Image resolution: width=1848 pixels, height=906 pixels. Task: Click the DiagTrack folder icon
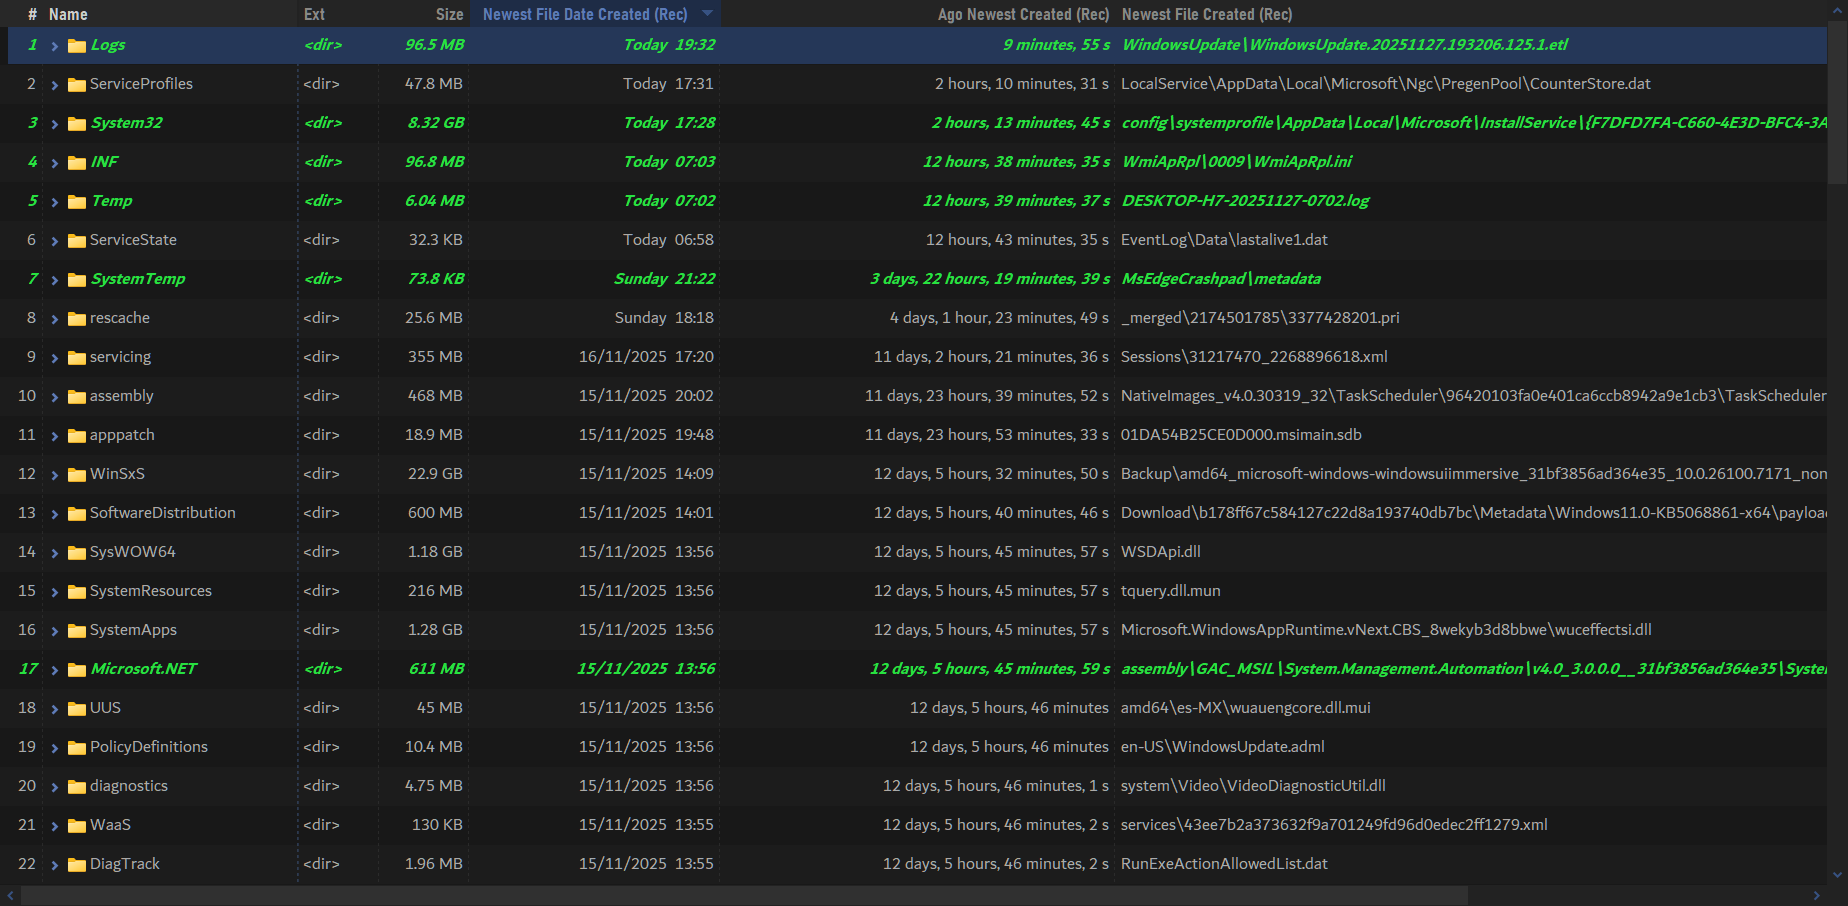point(76,865)
